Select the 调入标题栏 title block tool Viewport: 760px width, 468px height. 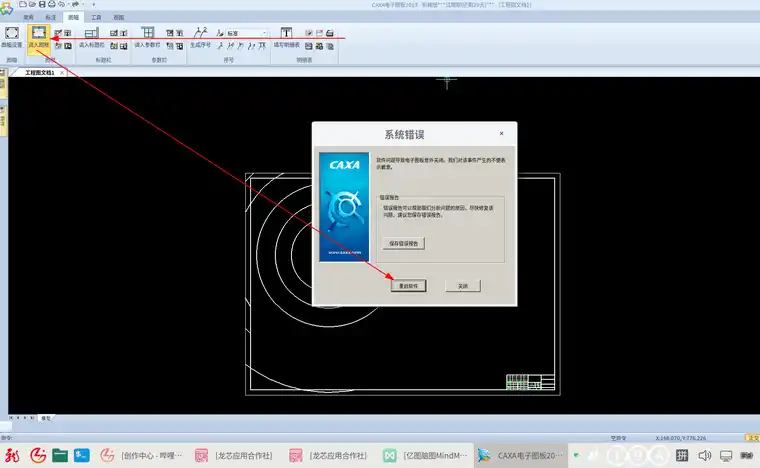pos(92,37)
